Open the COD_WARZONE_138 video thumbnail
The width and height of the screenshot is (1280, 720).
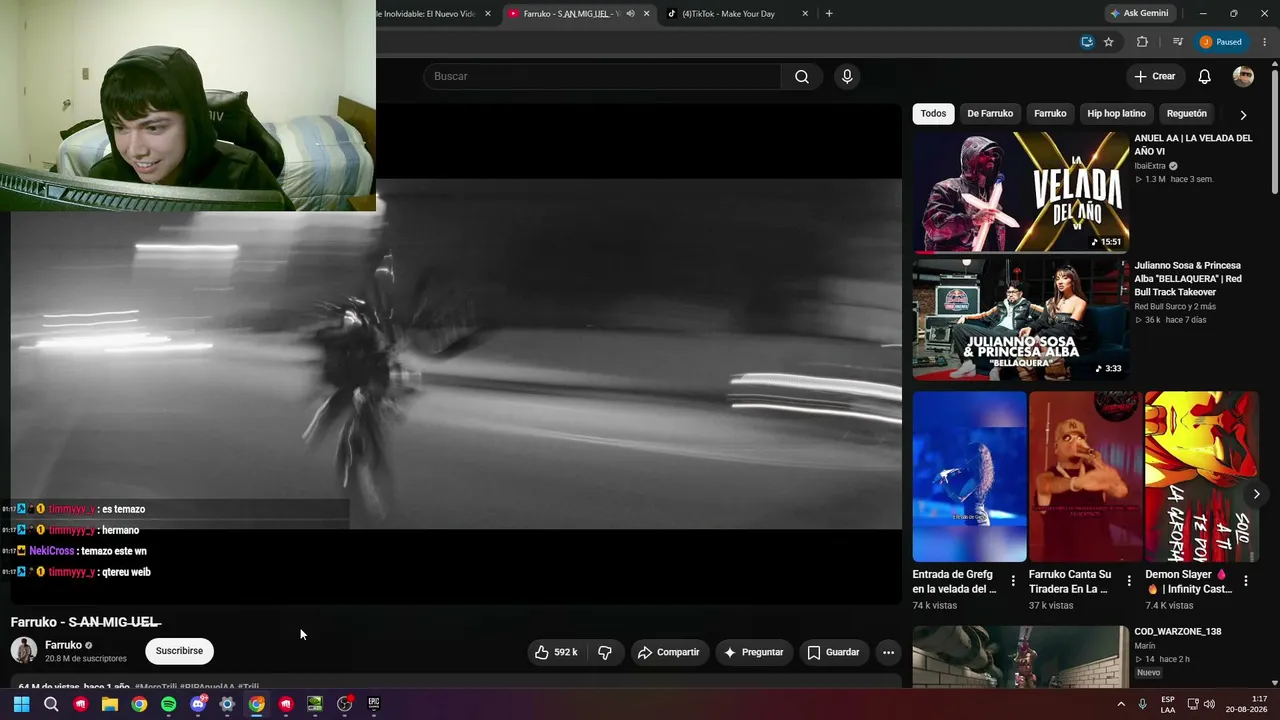1020,657
